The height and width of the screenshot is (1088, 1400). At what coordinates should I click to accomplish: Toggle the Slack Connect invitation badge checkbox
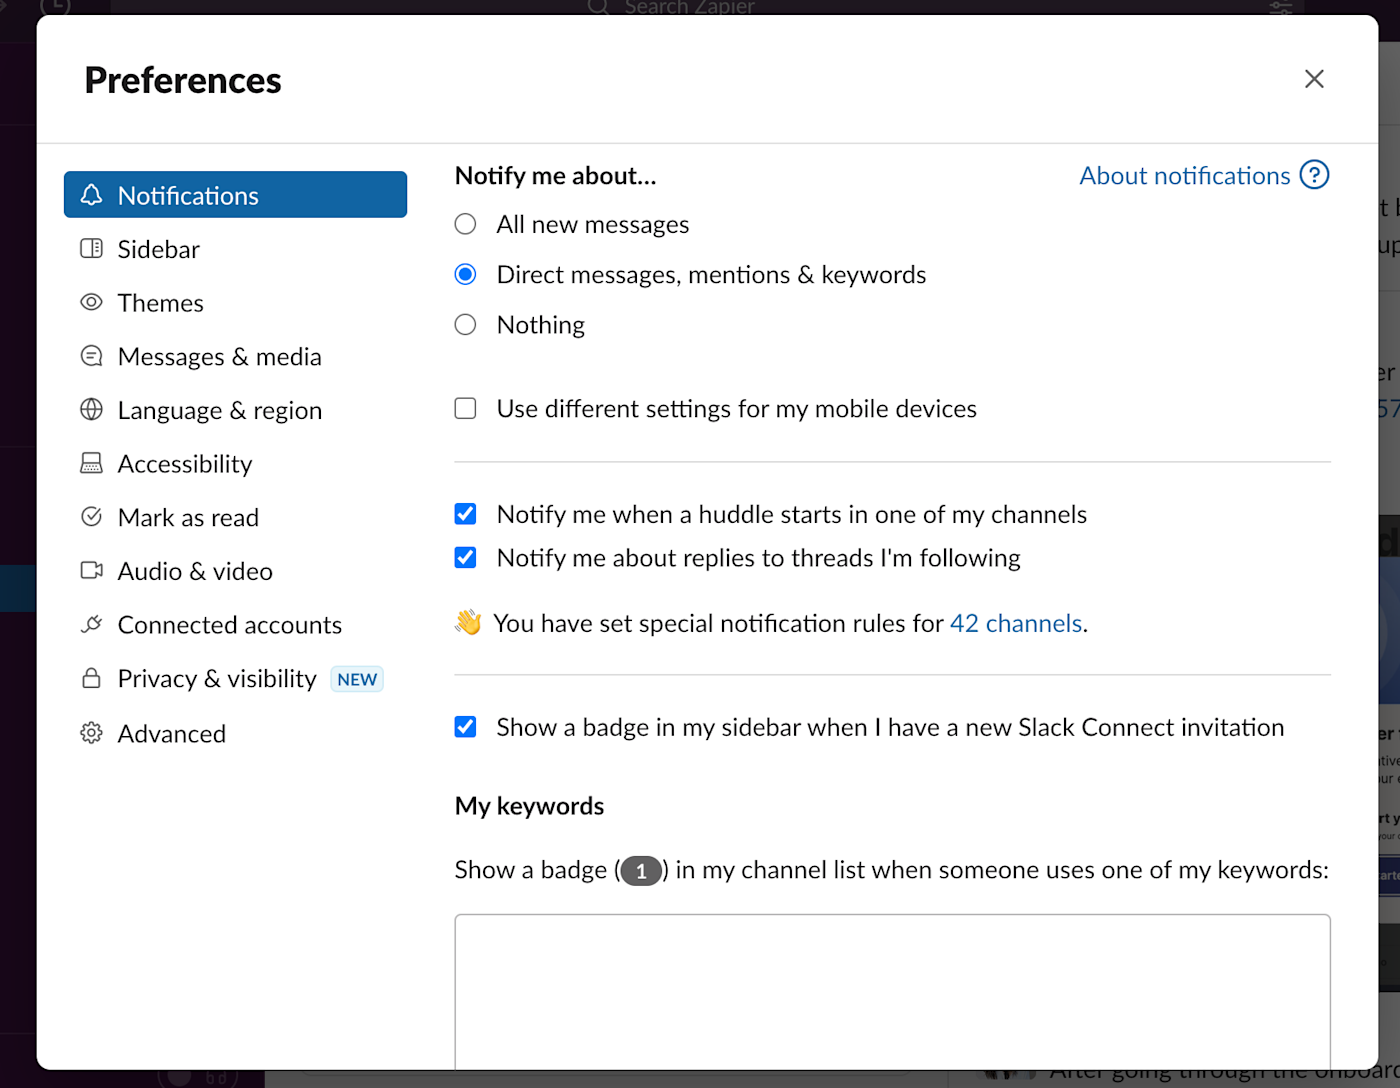[x=465, y=727]
